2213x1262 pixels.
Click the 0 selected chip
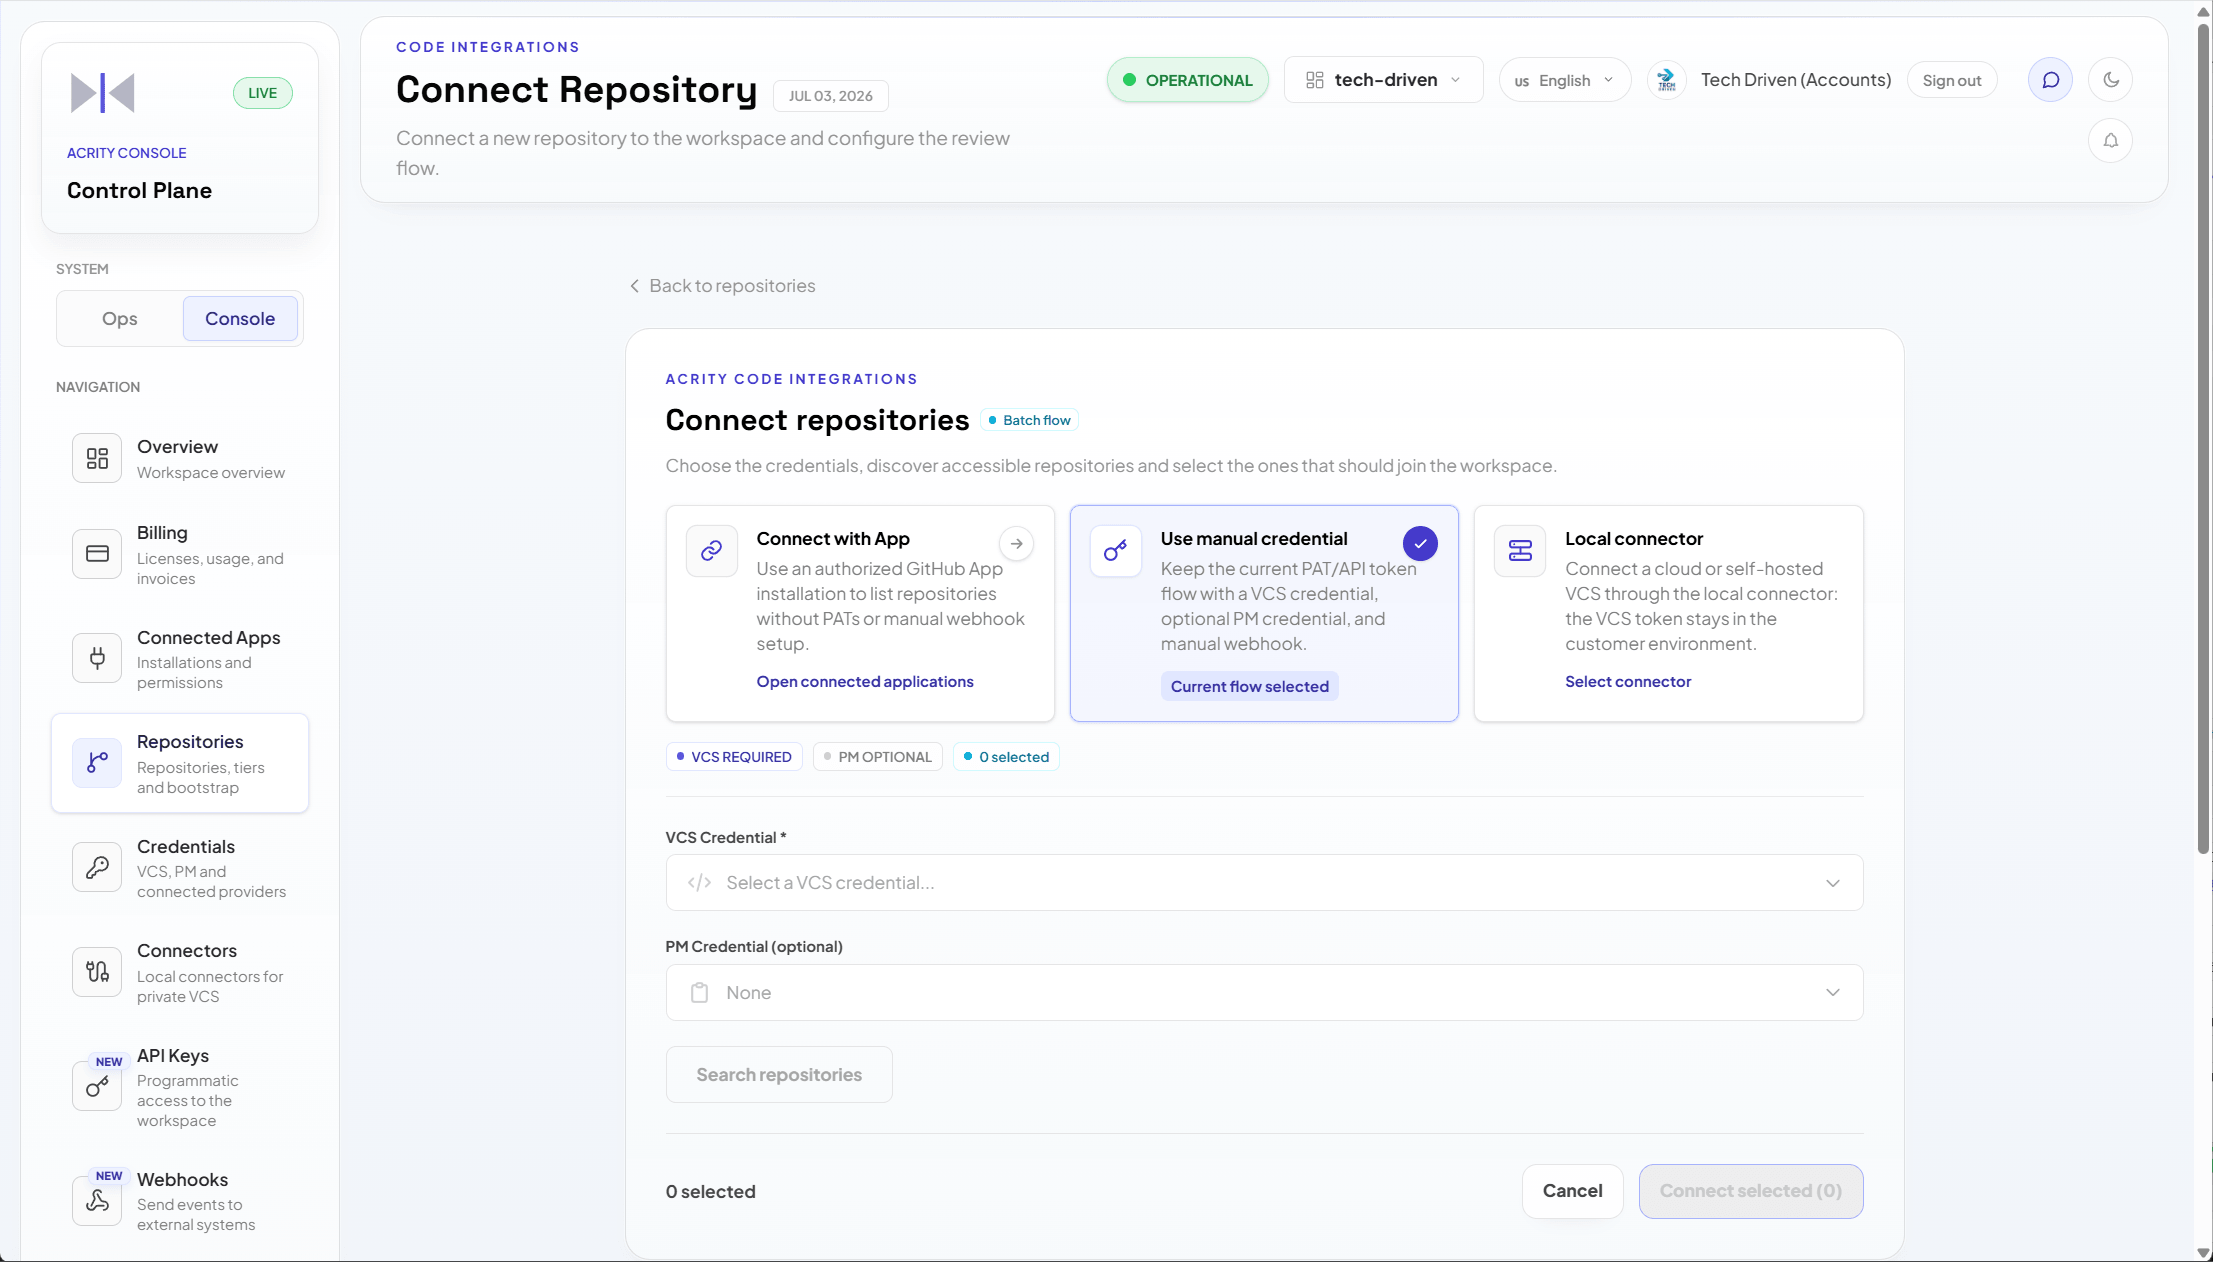pos(1006,757)
